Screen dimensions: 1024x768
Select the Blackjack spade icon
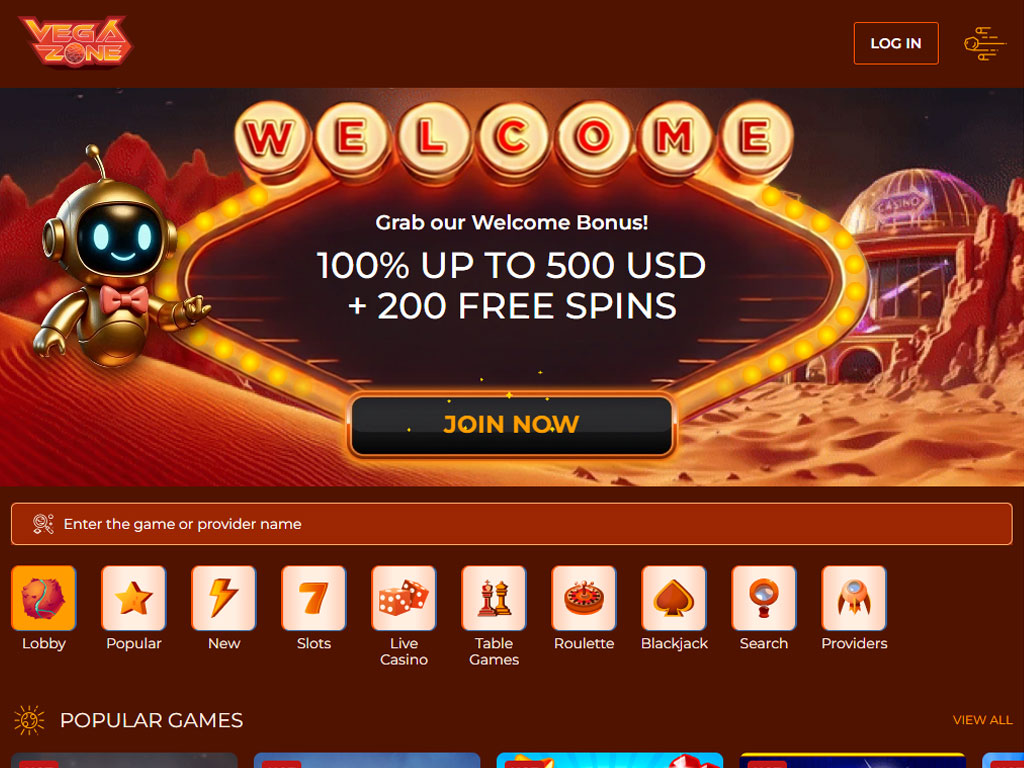[x=675, y=598]
